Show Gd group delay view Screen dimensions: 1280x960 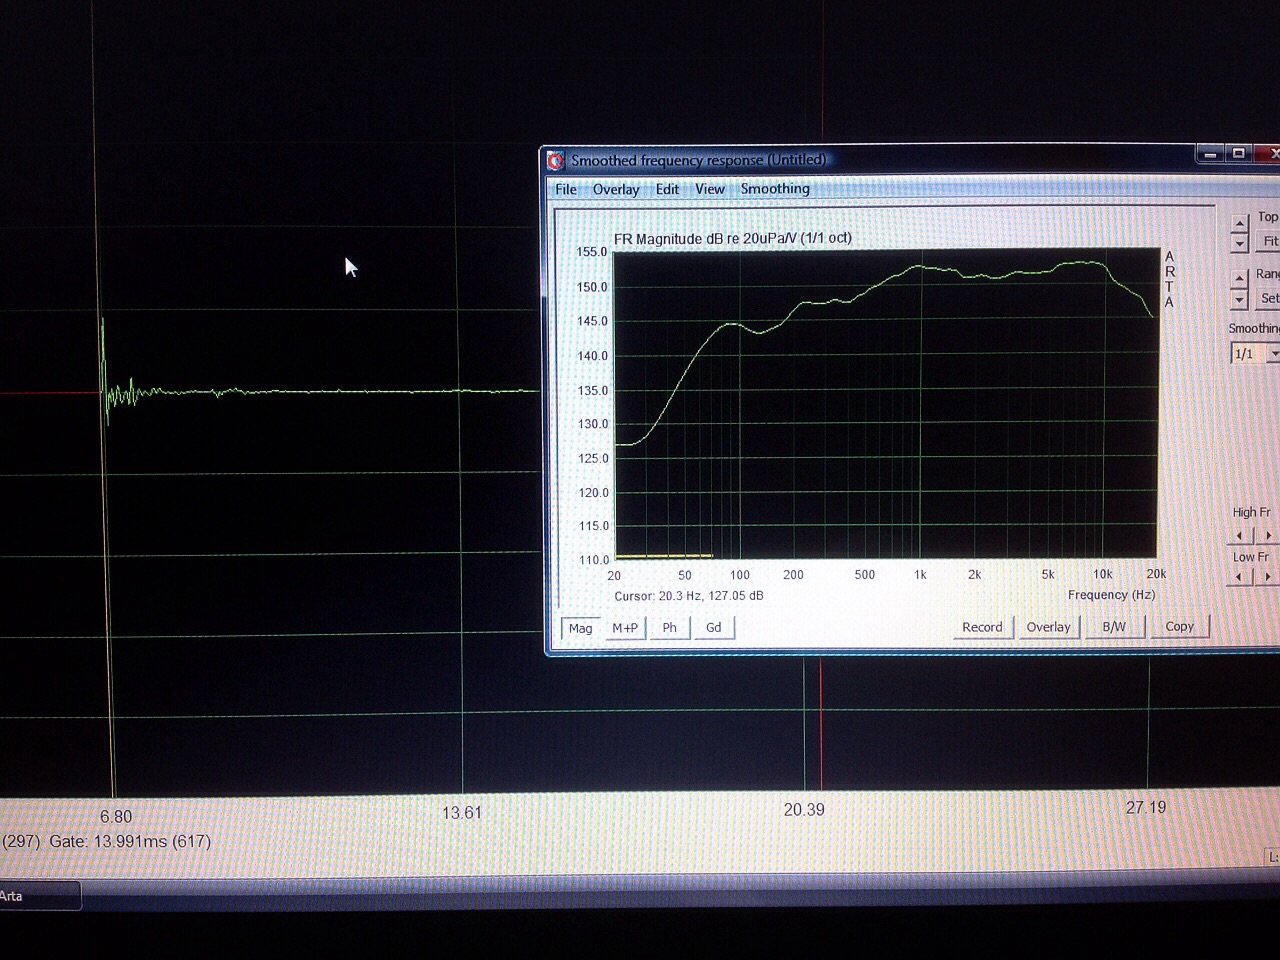(x=714, y=628)
